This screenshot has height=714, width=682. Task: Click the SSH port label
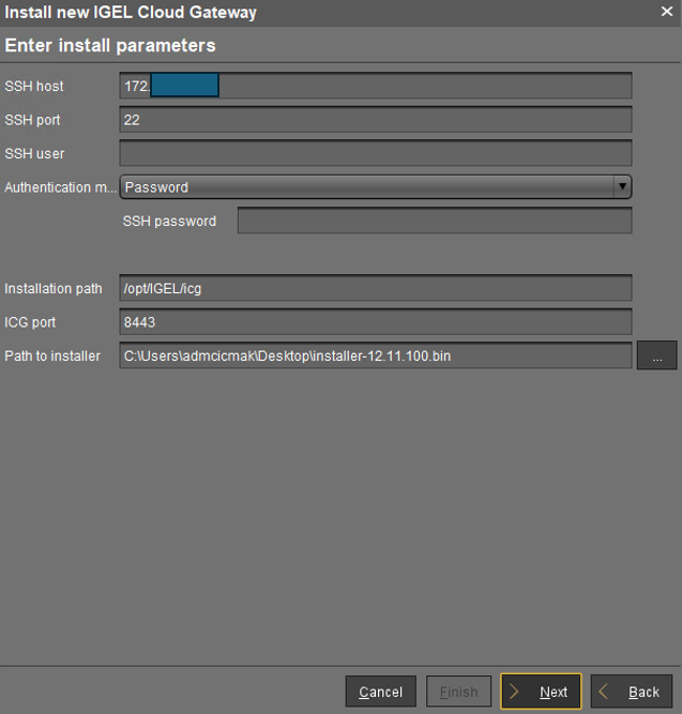(32, 120)
